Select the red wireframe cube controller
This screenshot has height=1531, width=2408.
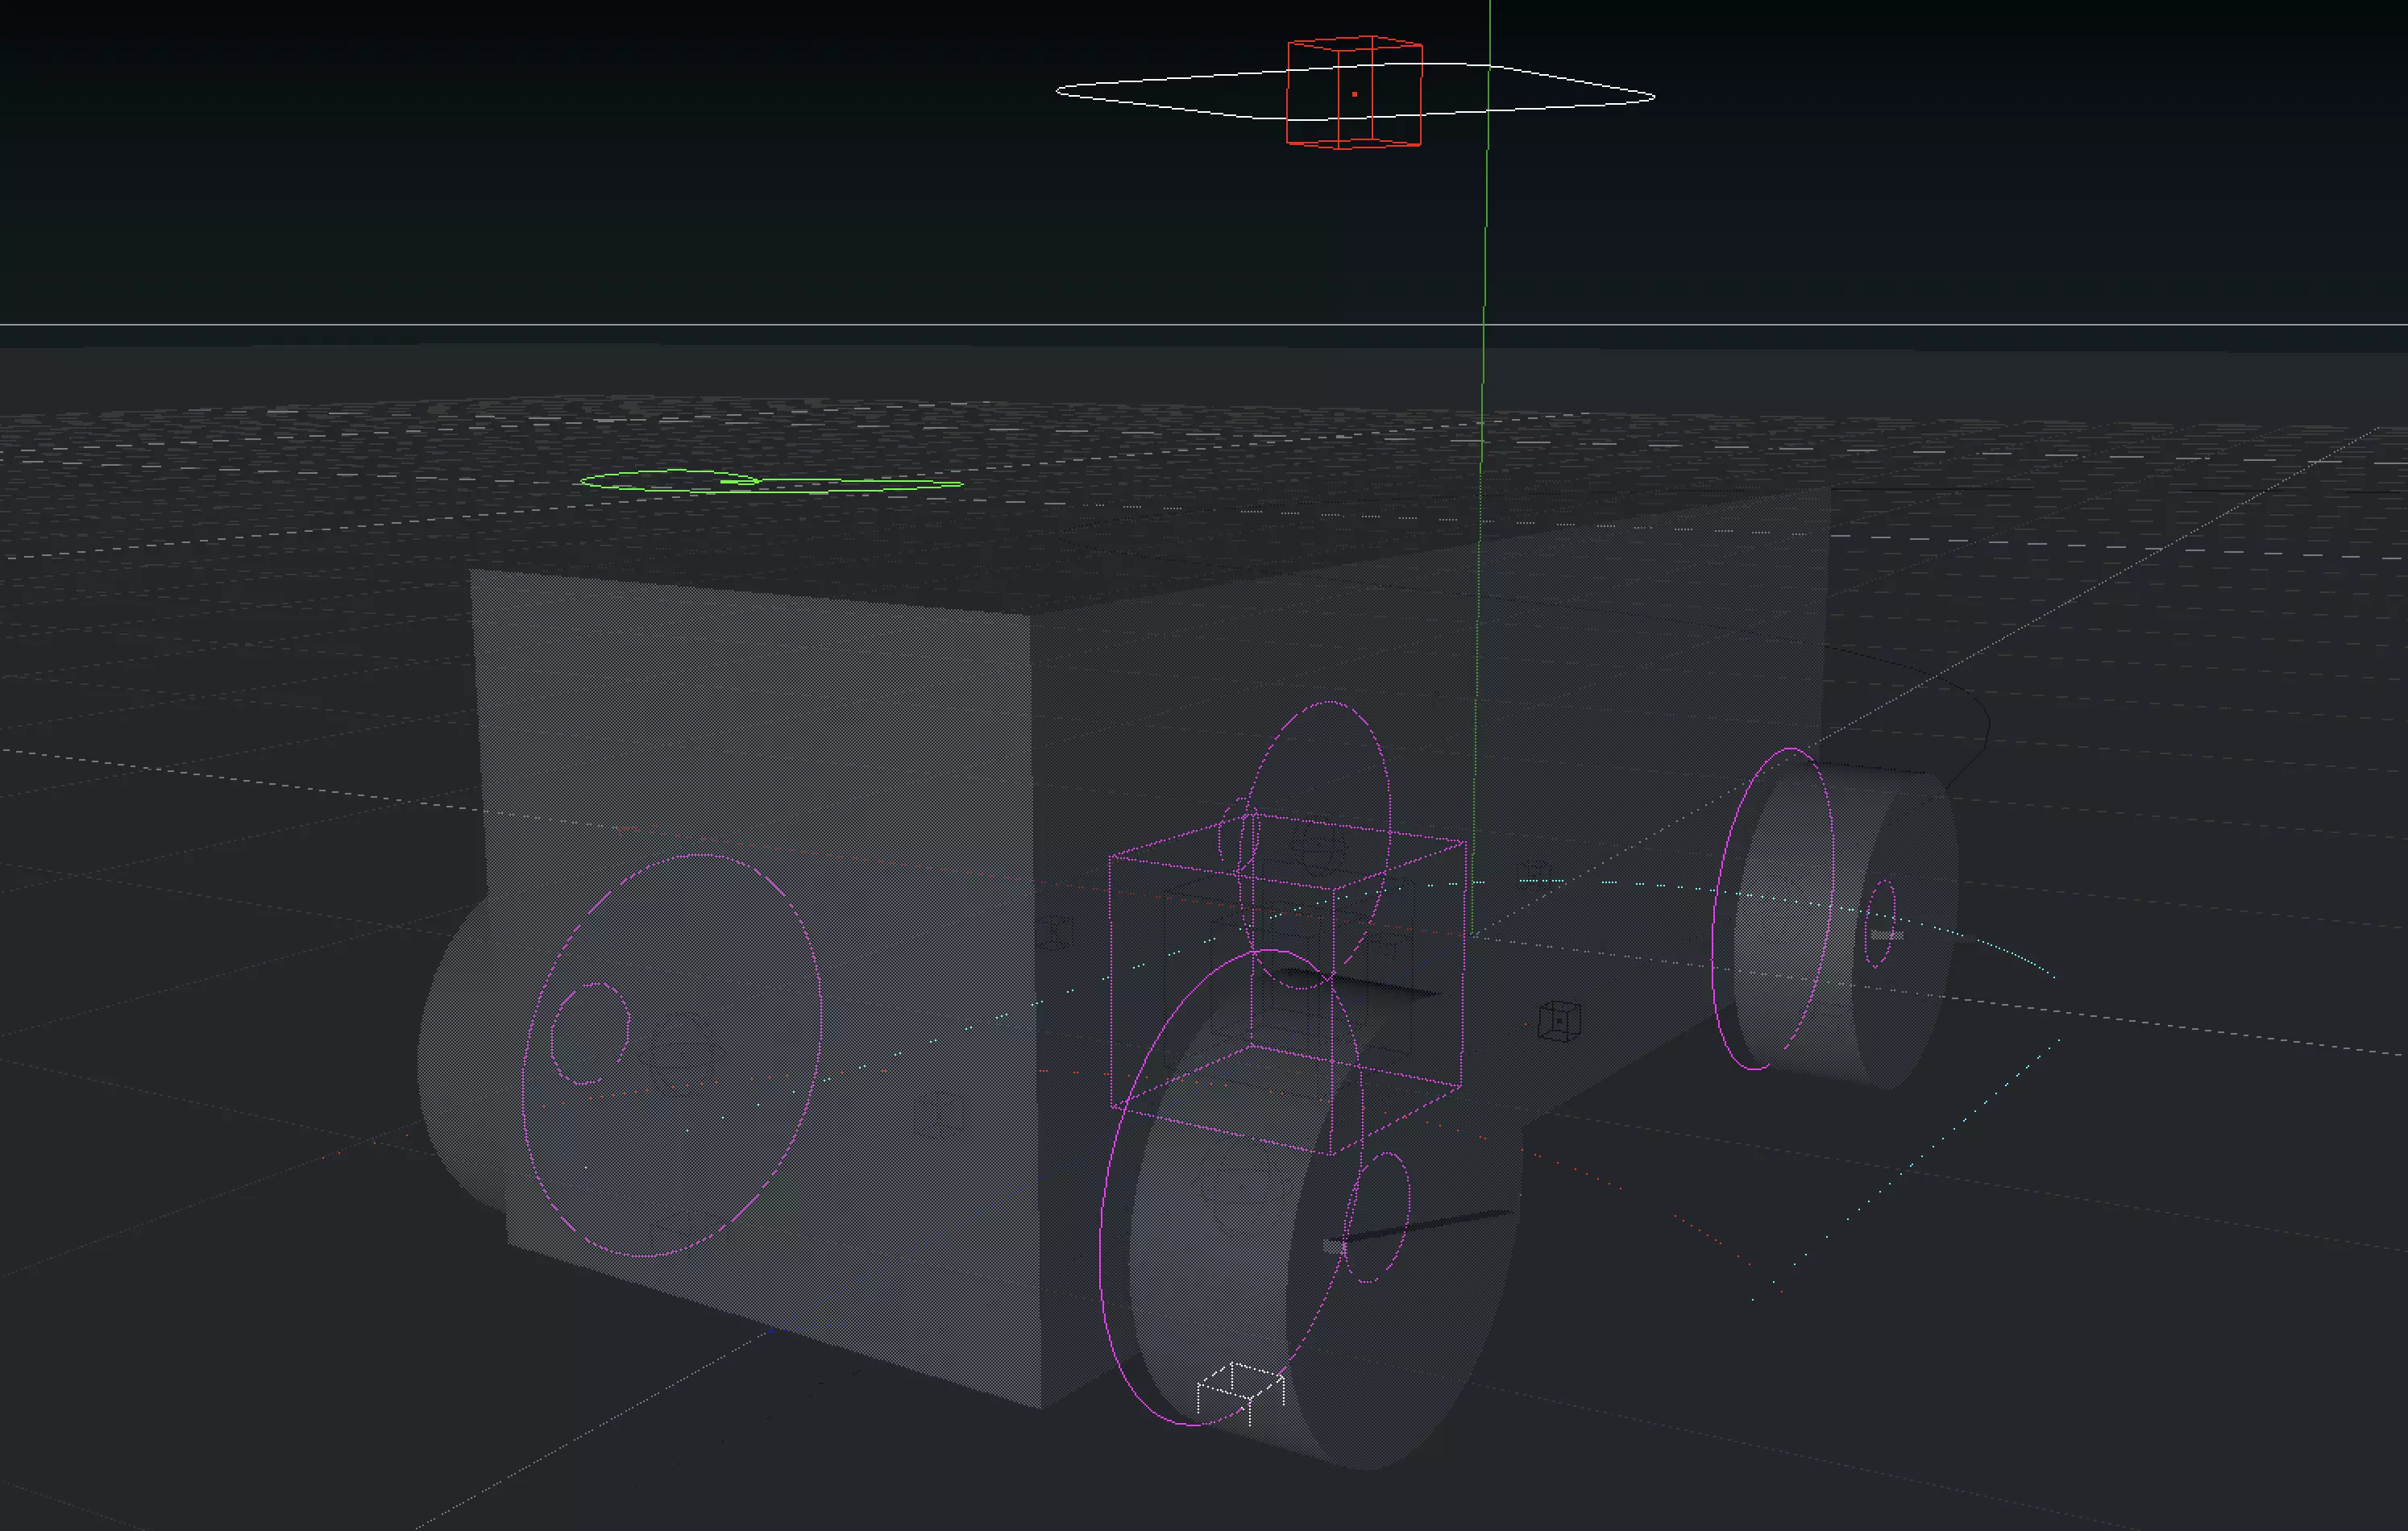pyautogui.click(x=1354, y=92)
